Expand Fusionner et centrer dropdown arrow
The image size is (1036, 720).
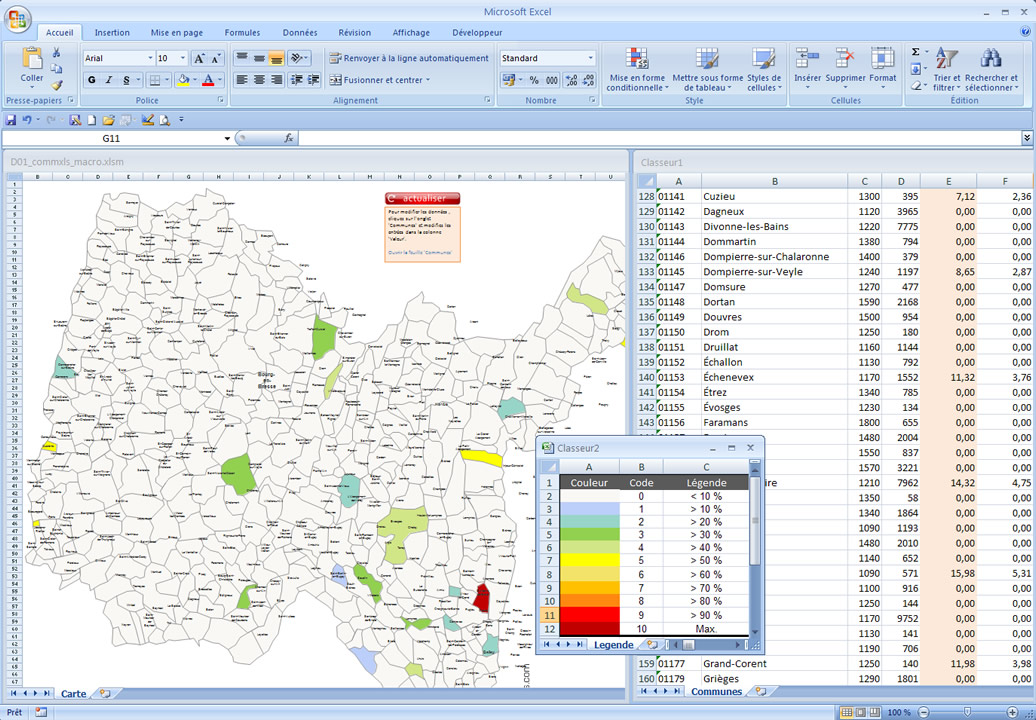coord(428,80)
